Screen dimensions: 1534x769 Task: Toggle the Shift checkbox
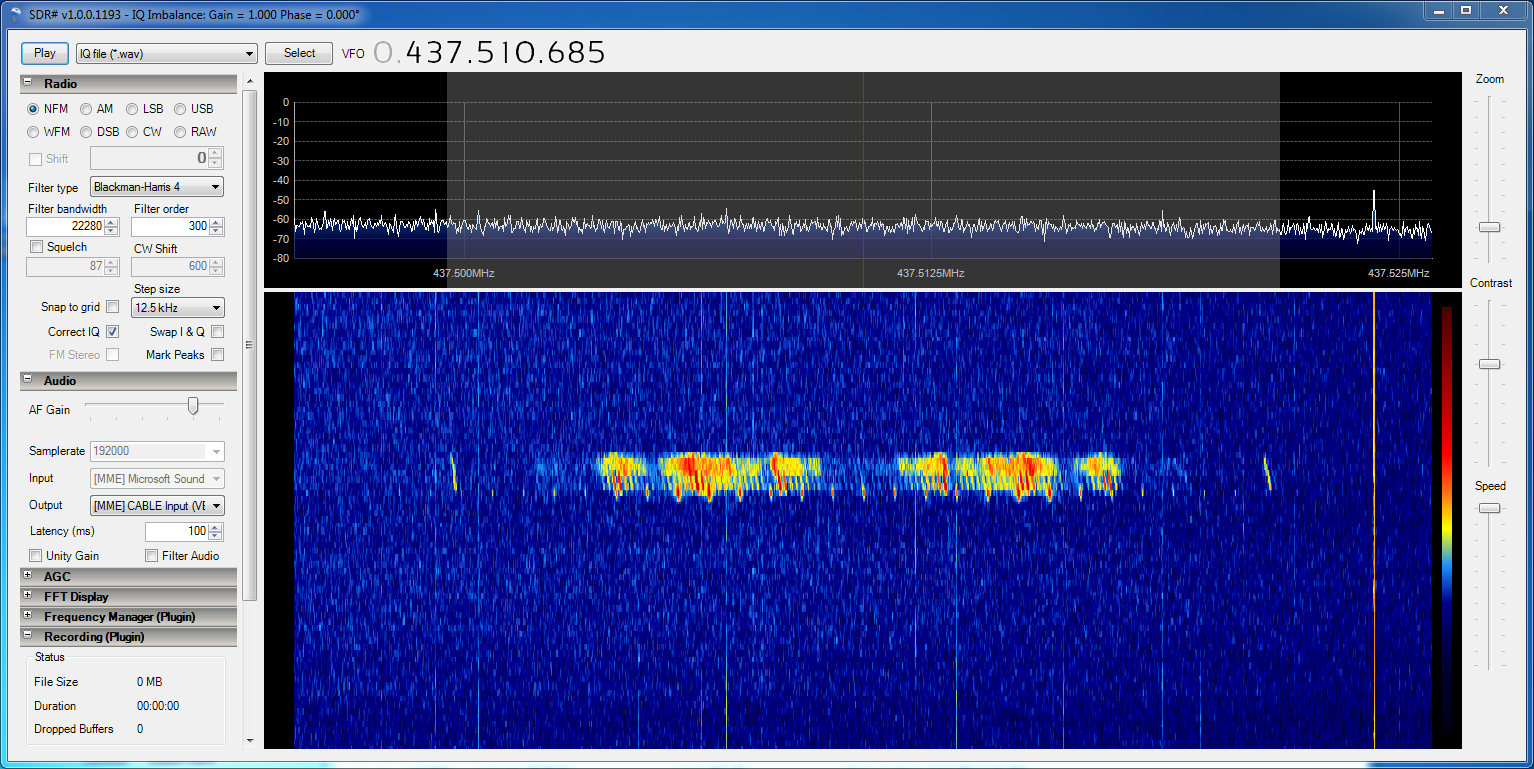click(x=36, y=159)
